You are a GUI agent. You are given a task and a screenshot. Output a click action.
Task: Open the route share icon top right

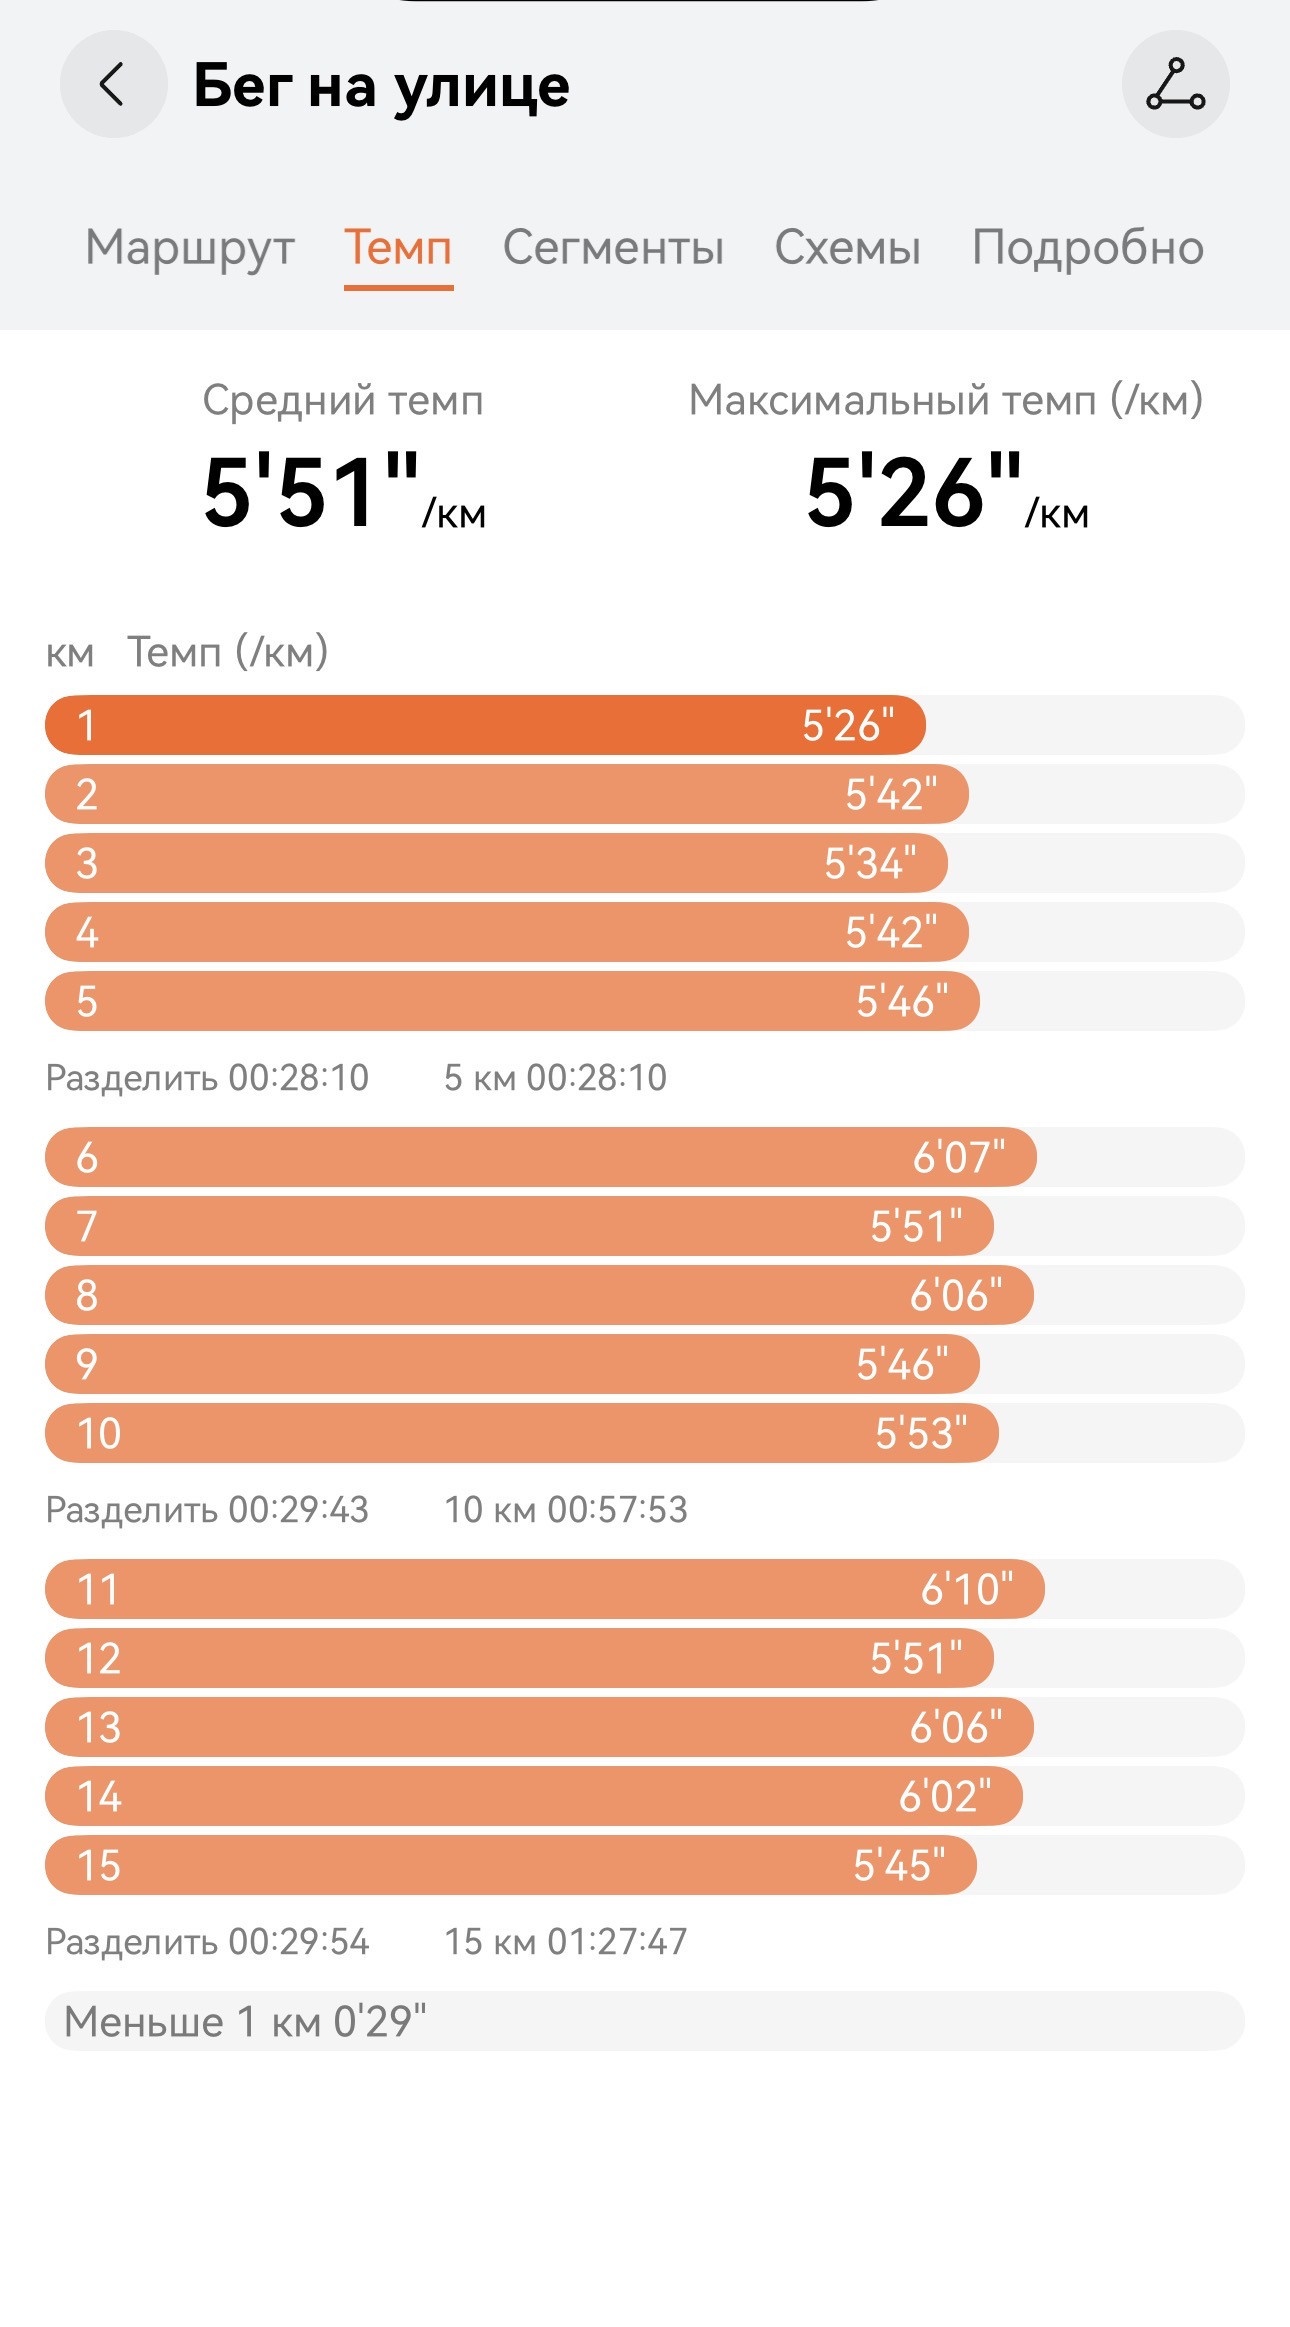(x=1175, y=84)
